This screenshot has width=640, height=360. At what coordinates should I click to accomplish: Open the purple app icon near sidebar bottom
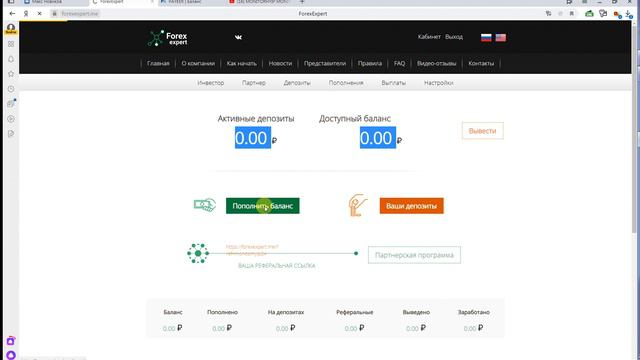[11, 341]
